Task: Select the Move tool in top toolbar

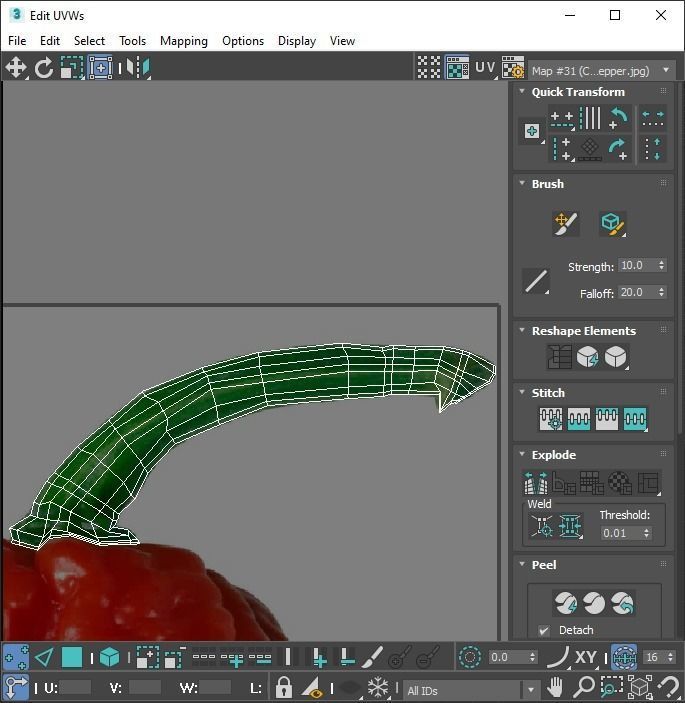Action: click(16, 68)
